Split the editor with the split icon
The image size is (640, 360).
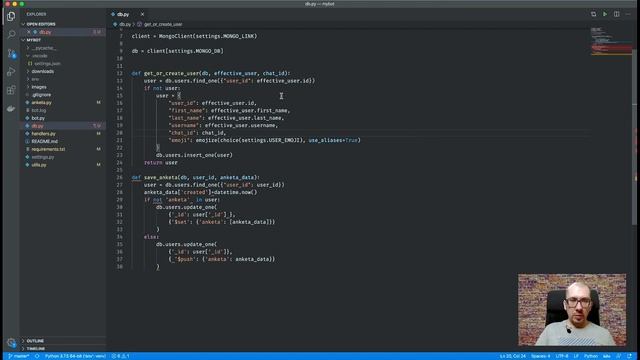(616, 14)
